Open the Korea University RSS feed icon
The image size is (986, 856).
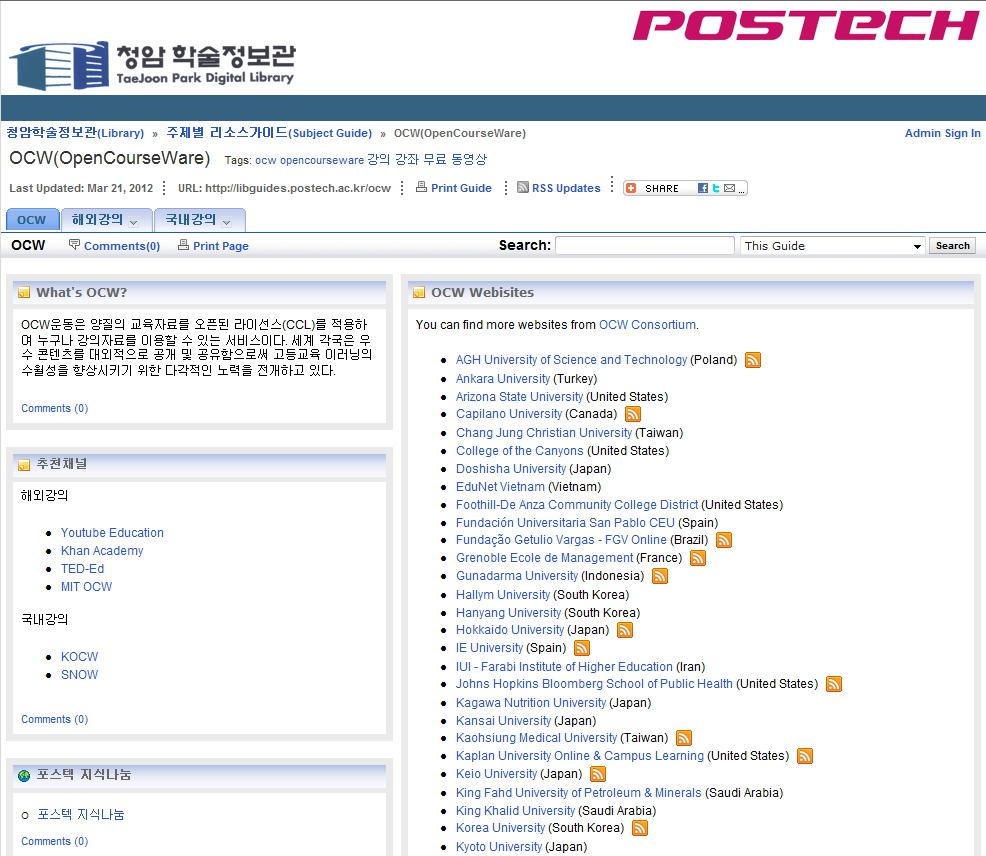click(x=640, y=828)
